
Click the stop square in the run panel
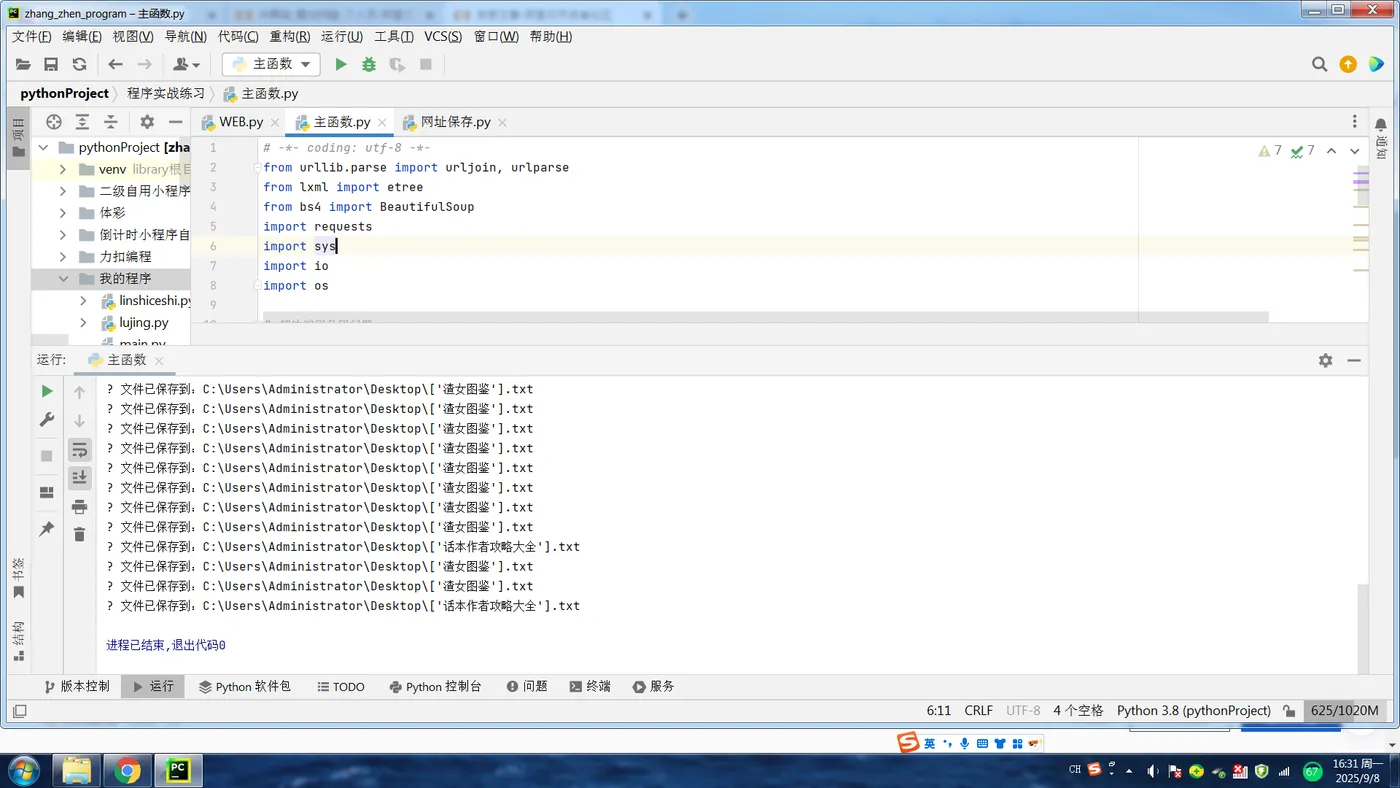click(47, 456)
